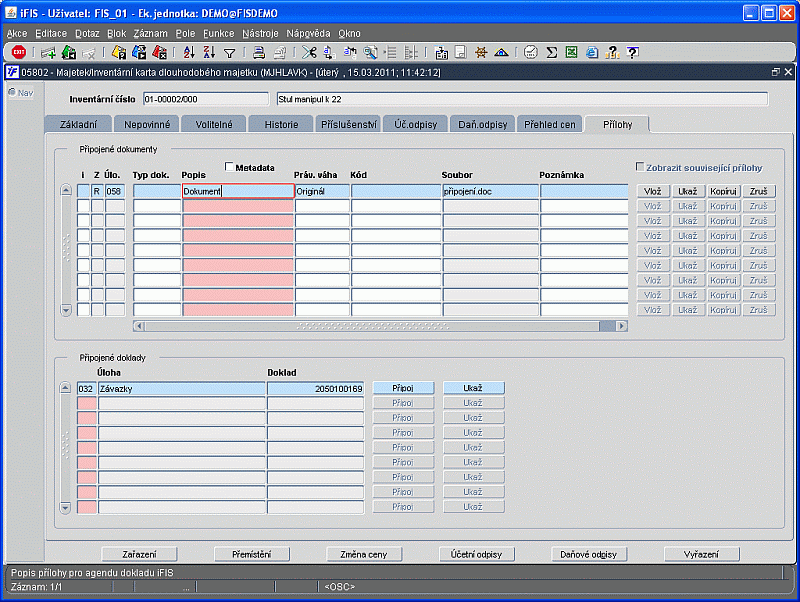The height and width of the screenshot is (602, 800).
Task: Open the Nástroje menu
Action: [x=260, y=33]
